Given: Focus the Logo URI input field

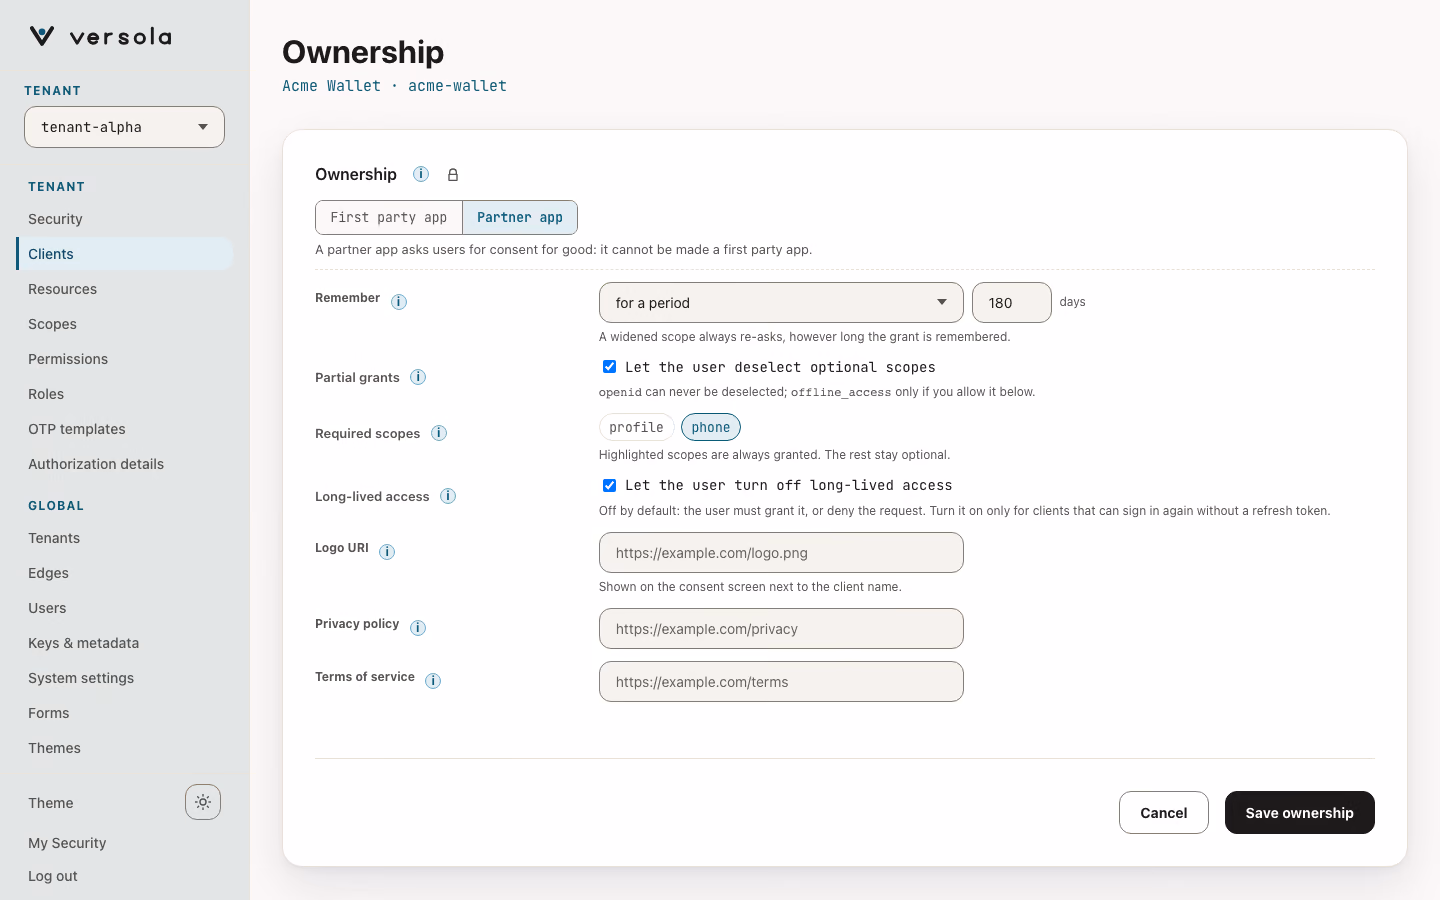Looking at the screenshot, I should (x=781, y=553).
